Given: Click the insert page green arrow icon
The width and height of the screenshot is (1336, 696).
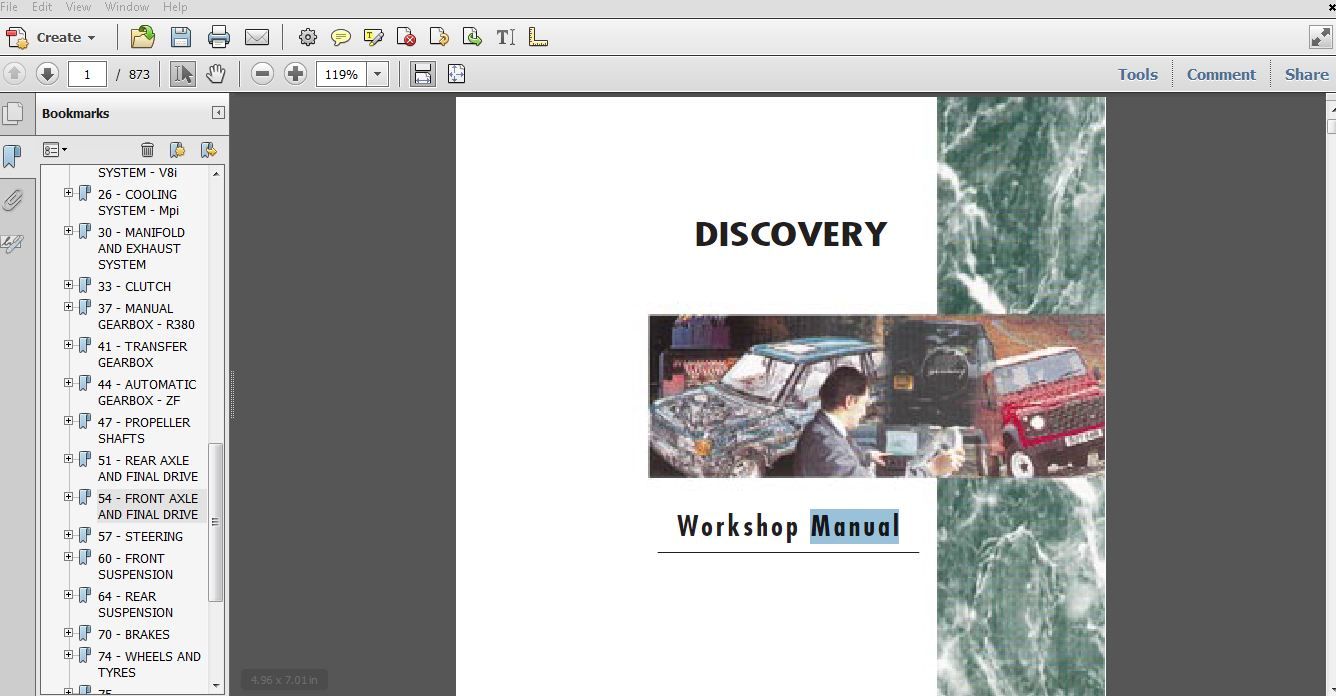Looking at the screenshot, I should click(472, 38).
